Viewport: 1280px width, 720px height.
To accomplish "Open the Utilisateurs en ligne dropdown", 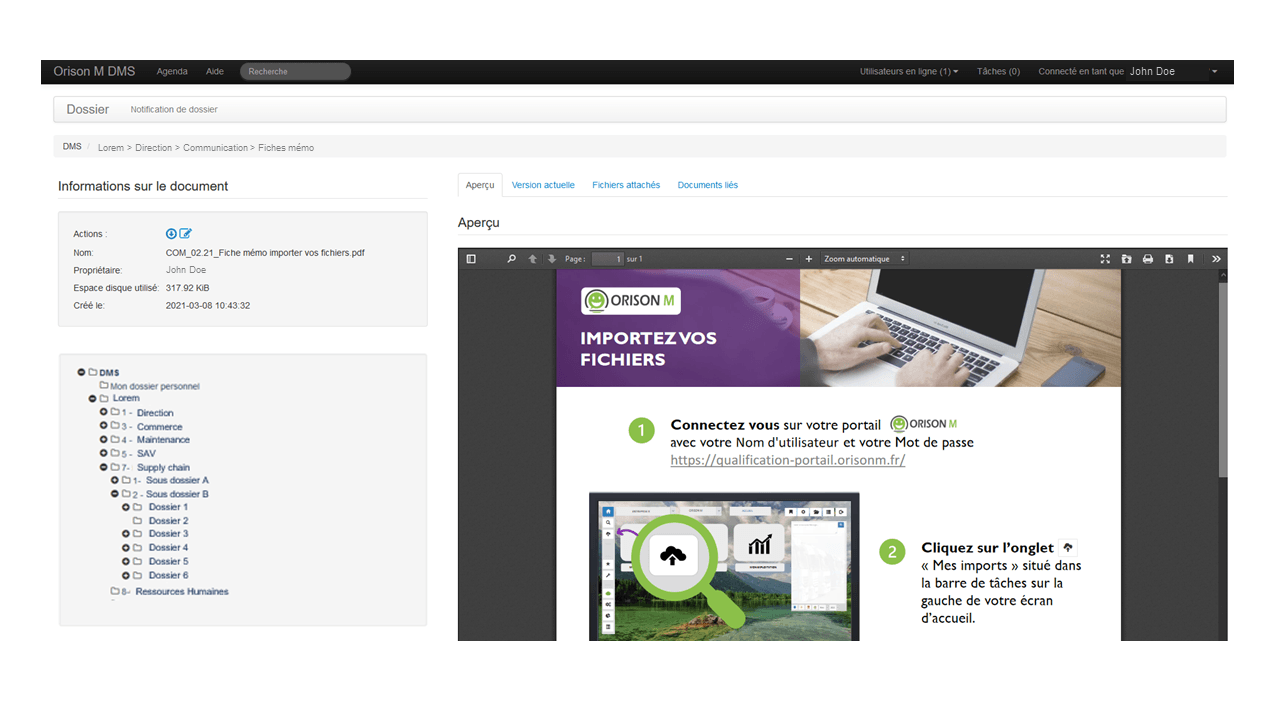I will [909, 72].
